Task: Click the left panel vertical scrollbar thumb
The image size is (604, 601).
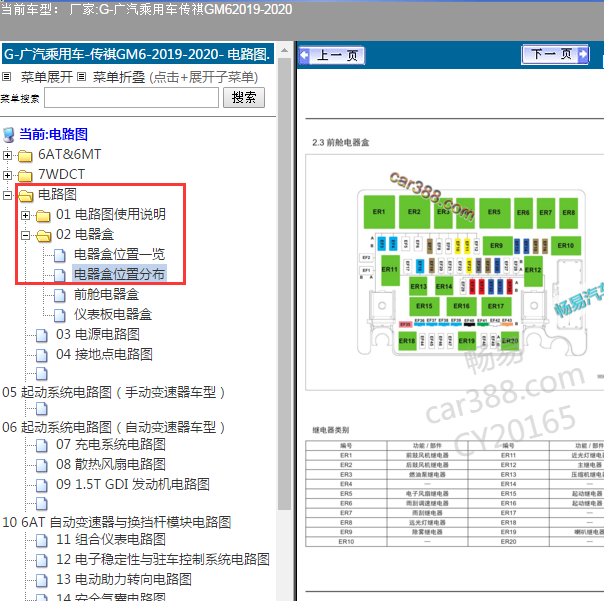Action: [284, 284]
